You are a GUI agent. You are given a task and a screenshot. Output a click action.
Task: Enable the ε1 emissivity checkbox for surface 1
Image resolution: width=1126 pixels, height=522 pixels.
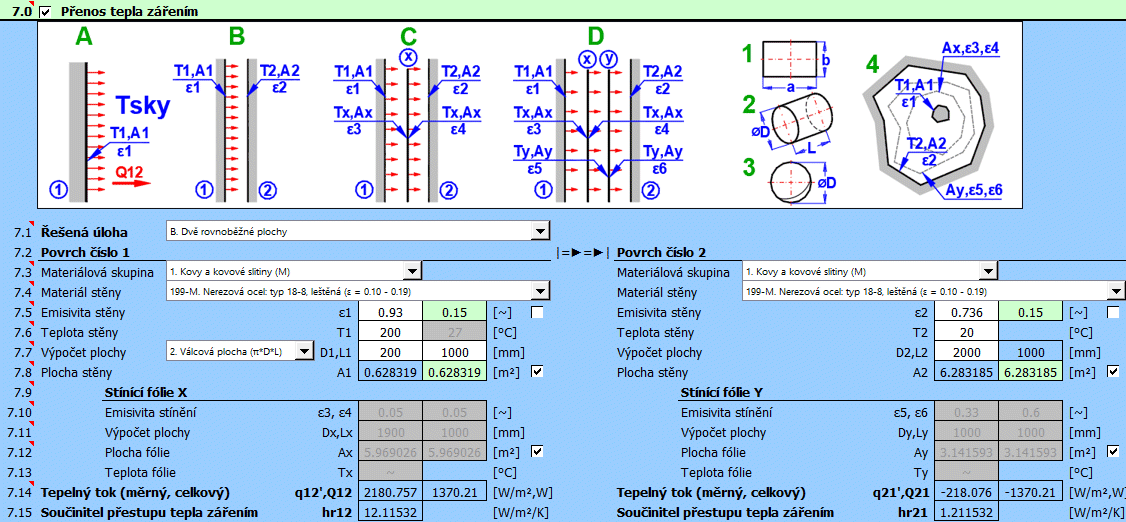[538, 313]
